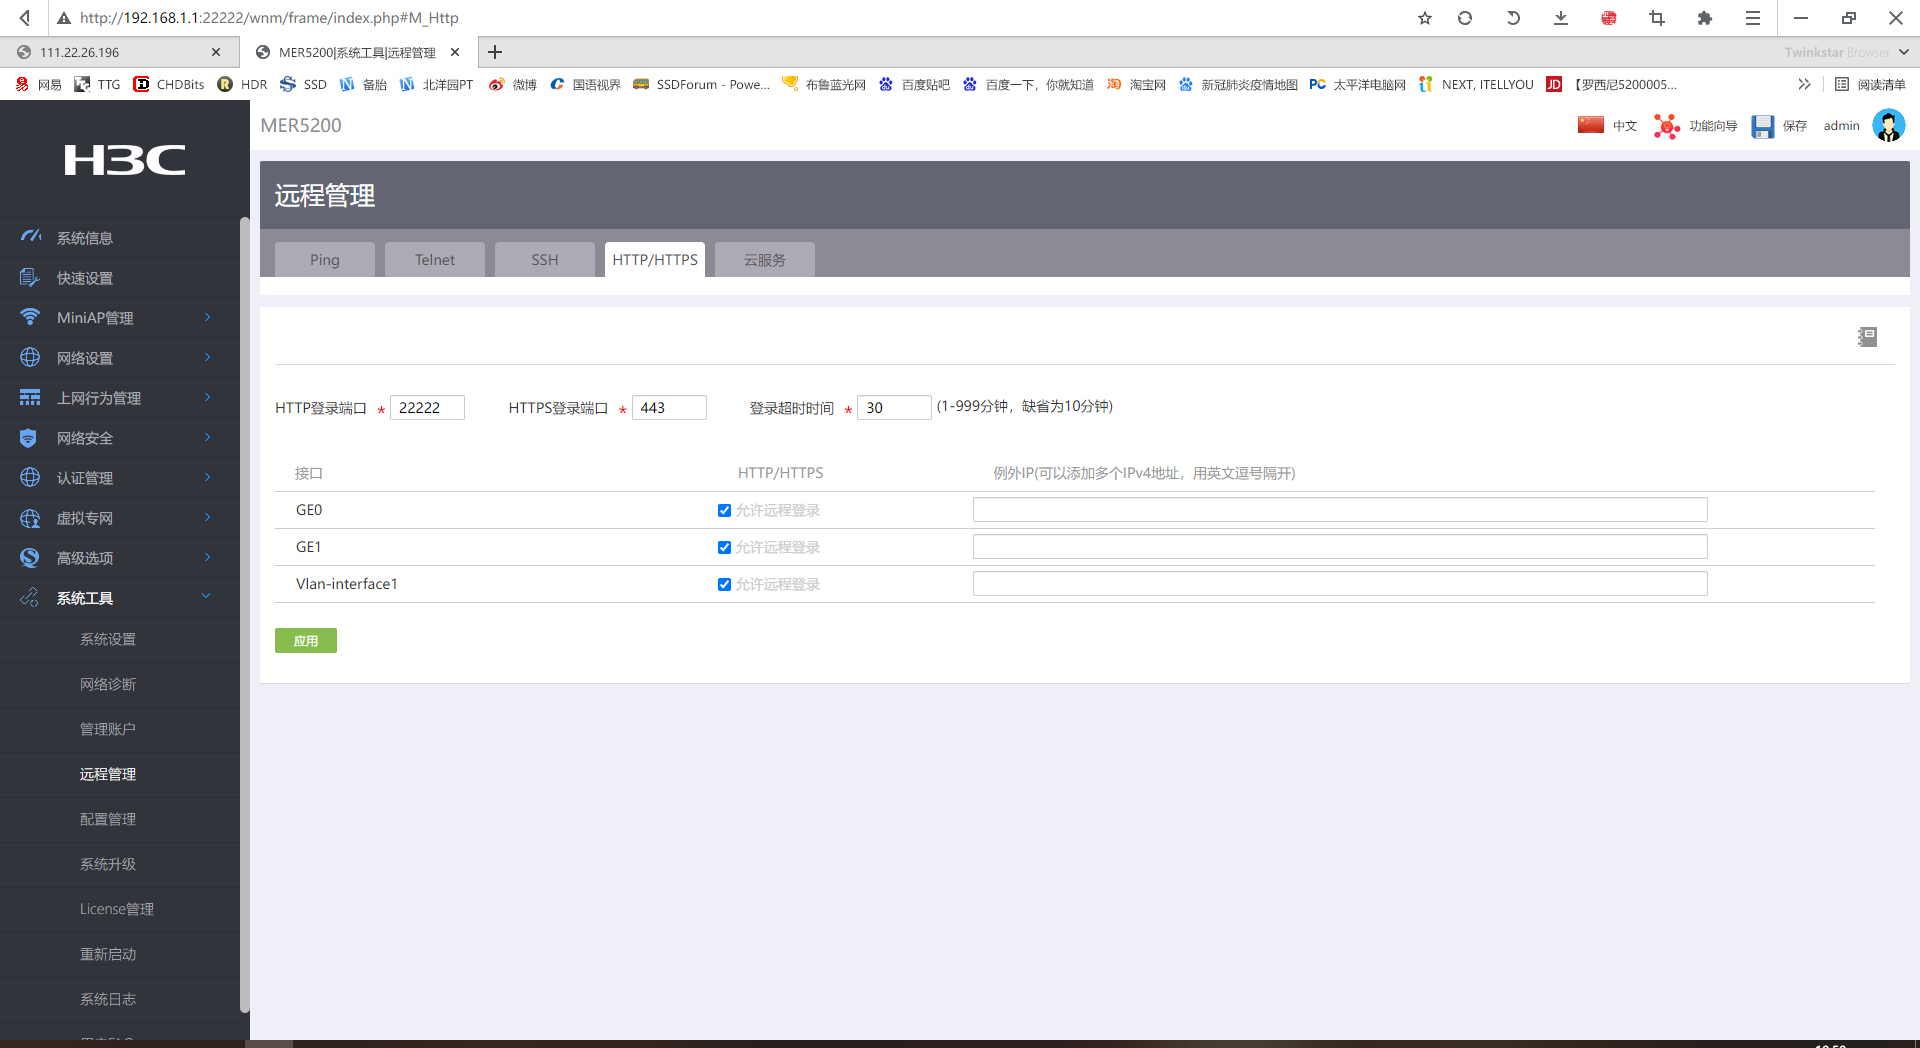Click the VPN sidebar icon

click(x=30, y=518)
